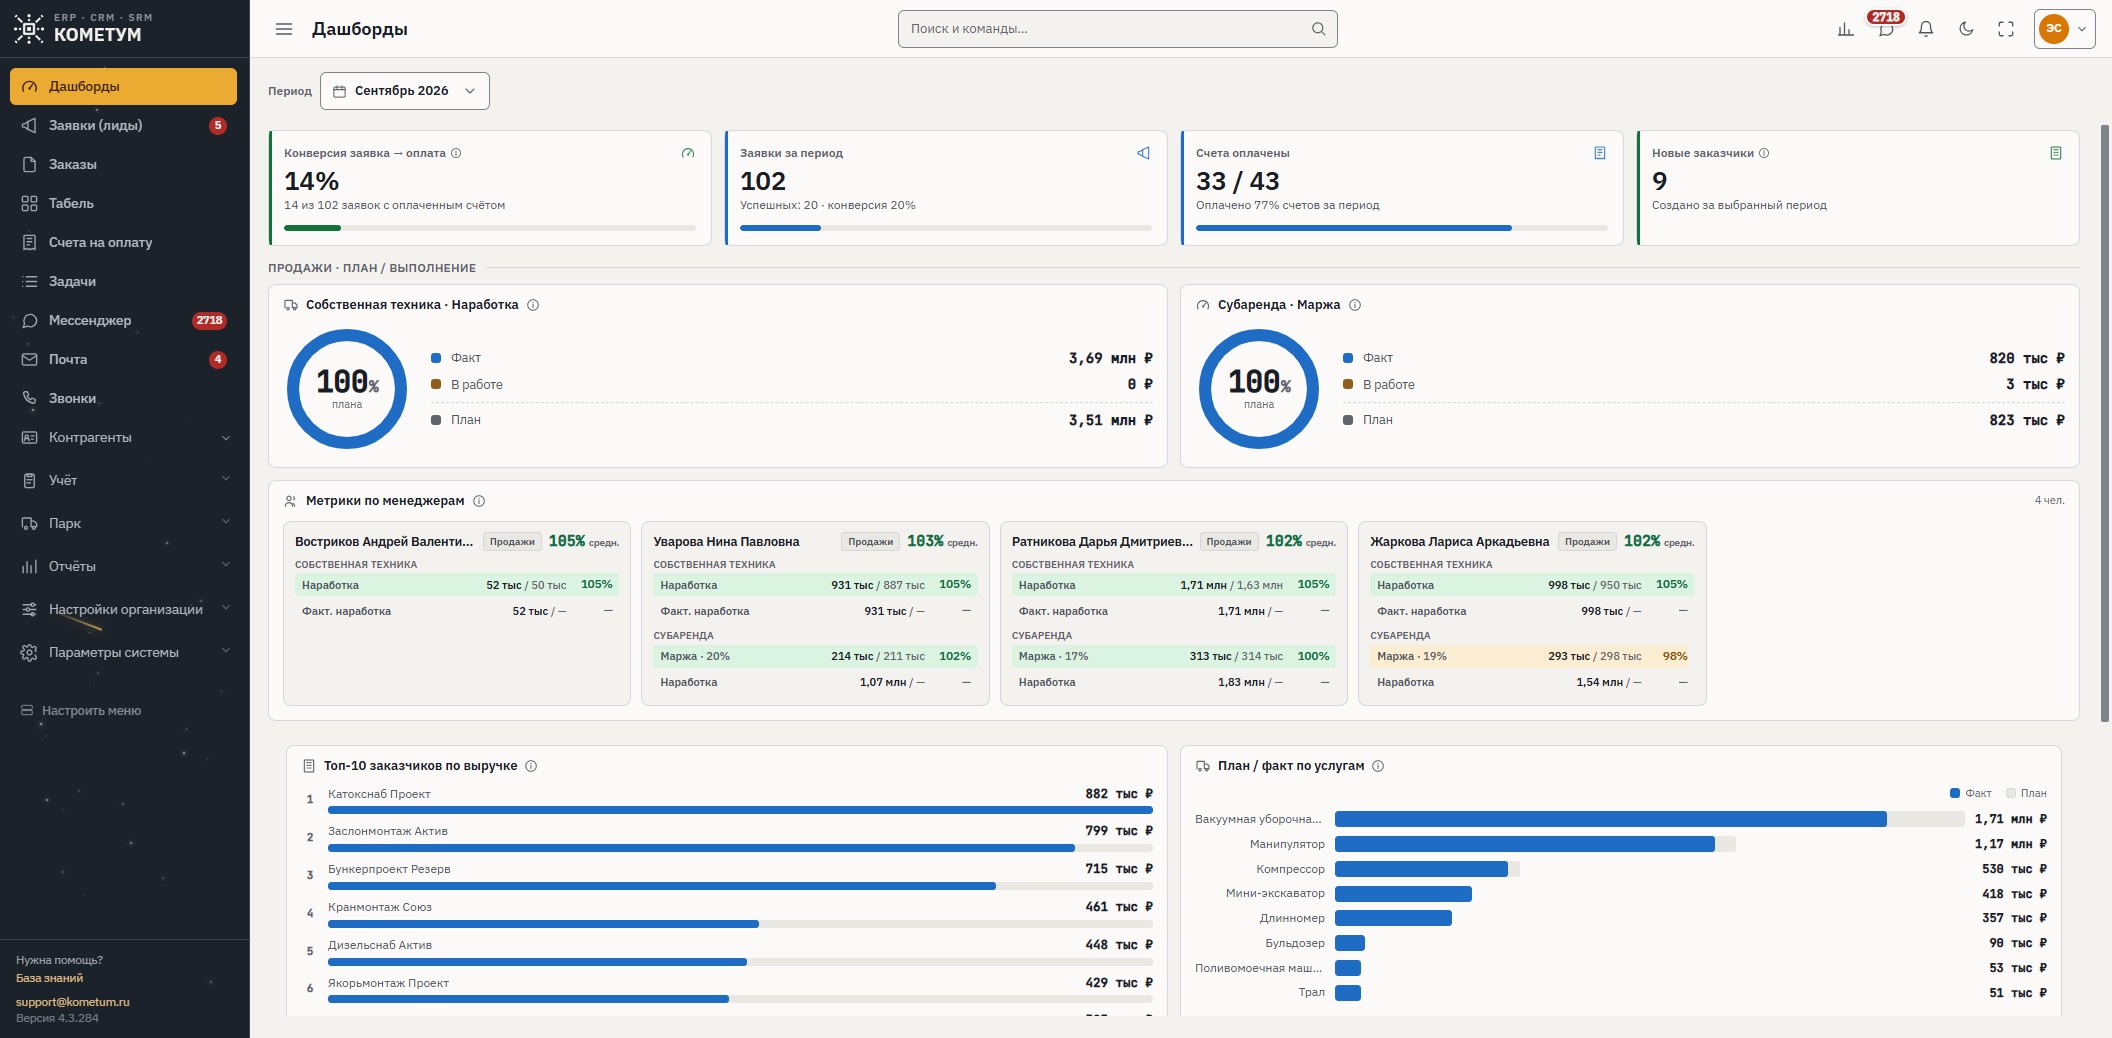Click Продажи tag on Уварова Нина Павловна card
Screen dimensions: 2112x1038
point(870,542)
